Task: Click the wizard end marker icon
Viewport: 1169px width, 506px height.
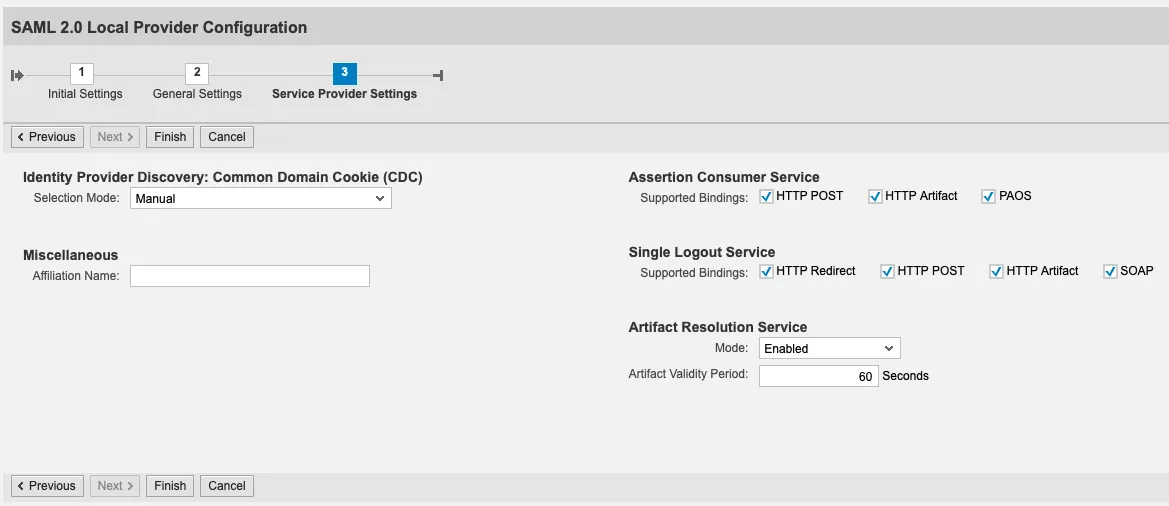Action: tap(438, 75)
